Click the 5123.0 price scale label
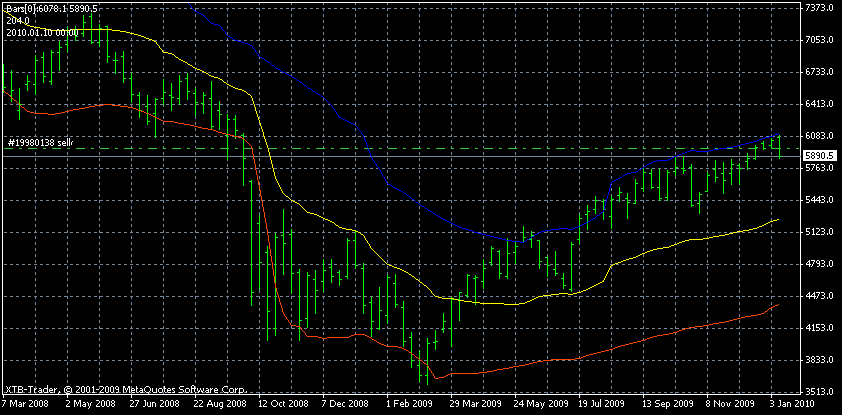This screenshot has width=842, height=415. 820,232
